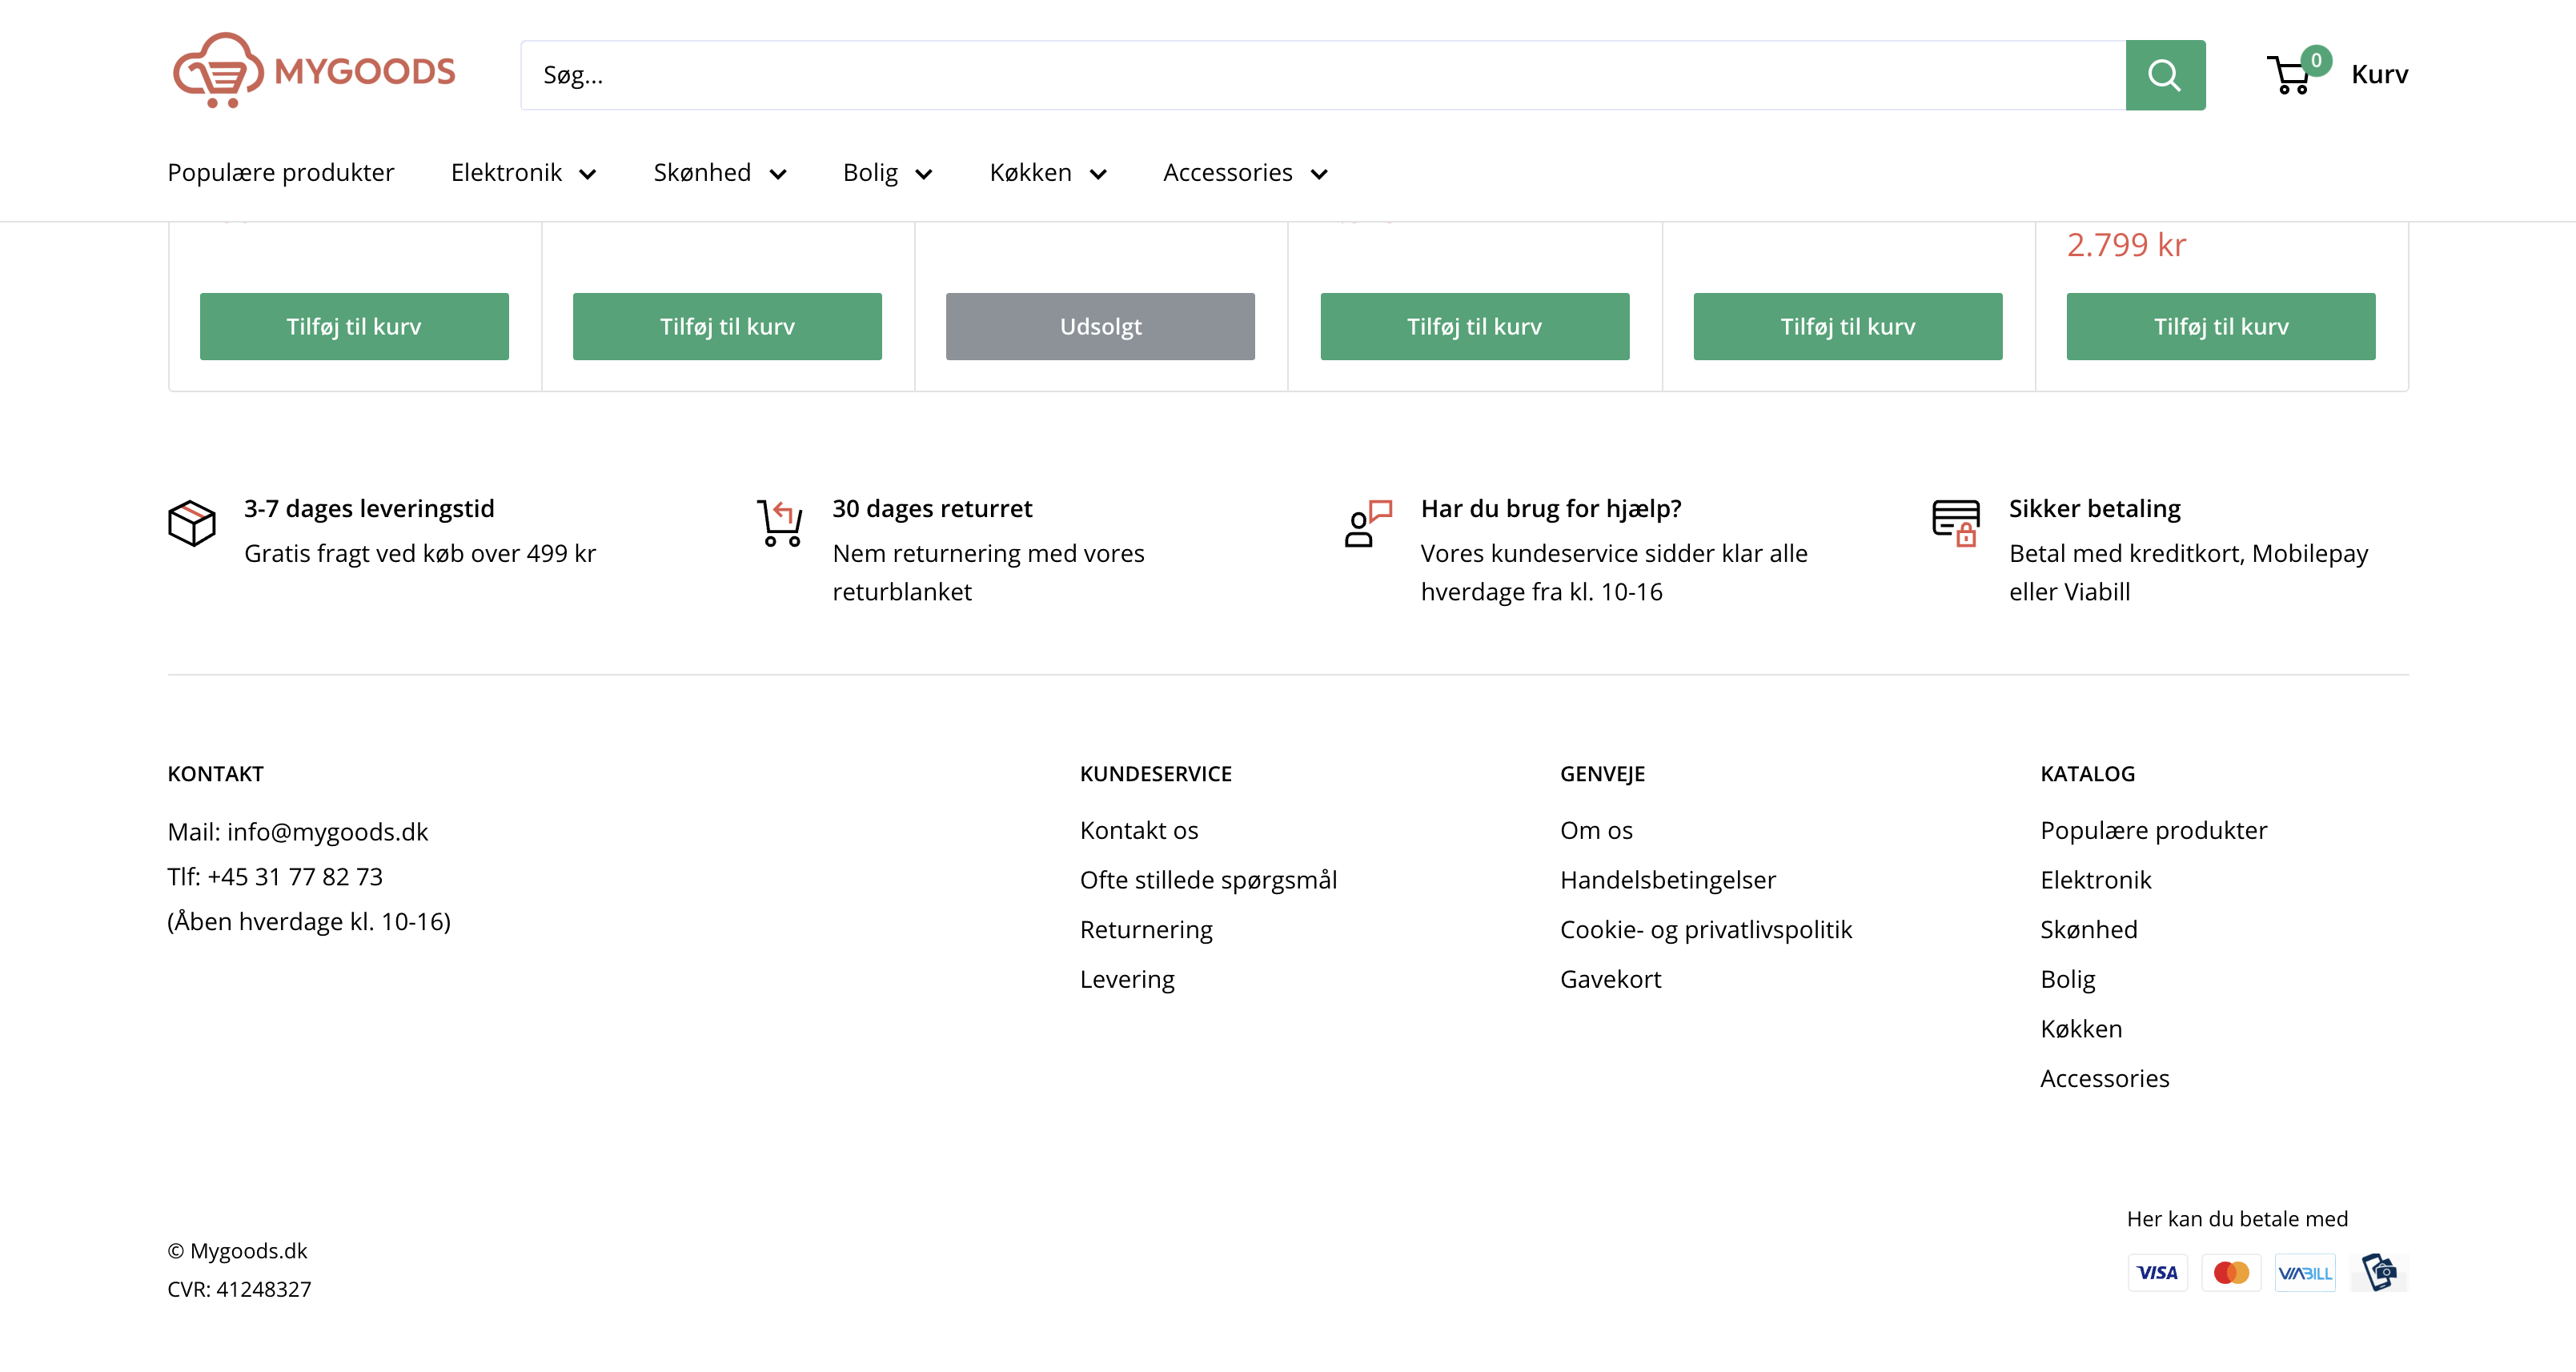Click the delivery box icon

coord(192,523)
